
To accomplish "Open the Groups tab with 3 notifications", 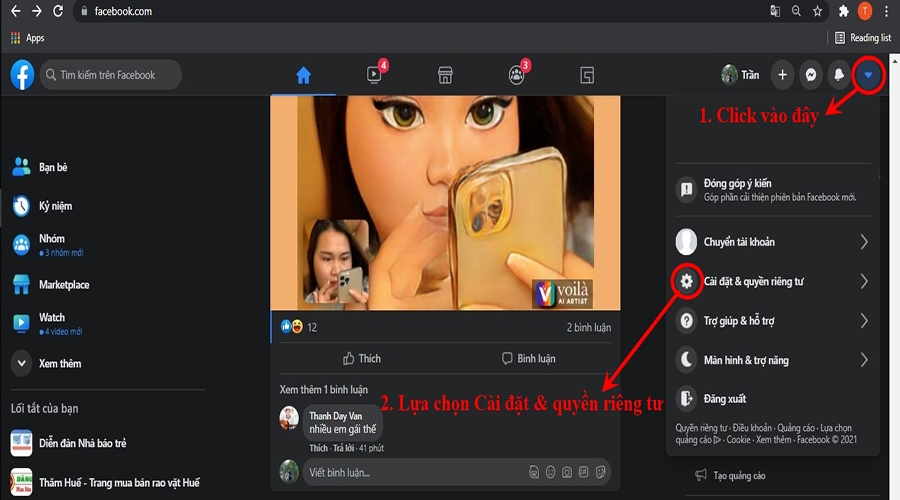I will point(517,75).
